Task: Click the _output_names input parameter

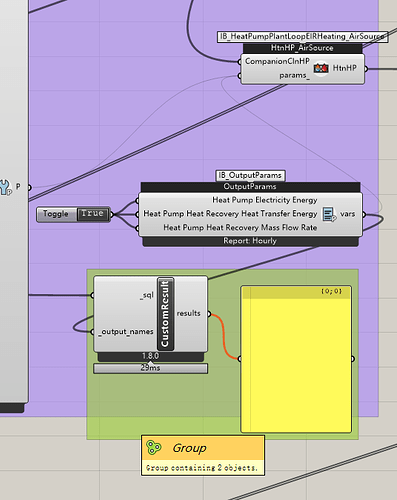Action: (126, 332)
